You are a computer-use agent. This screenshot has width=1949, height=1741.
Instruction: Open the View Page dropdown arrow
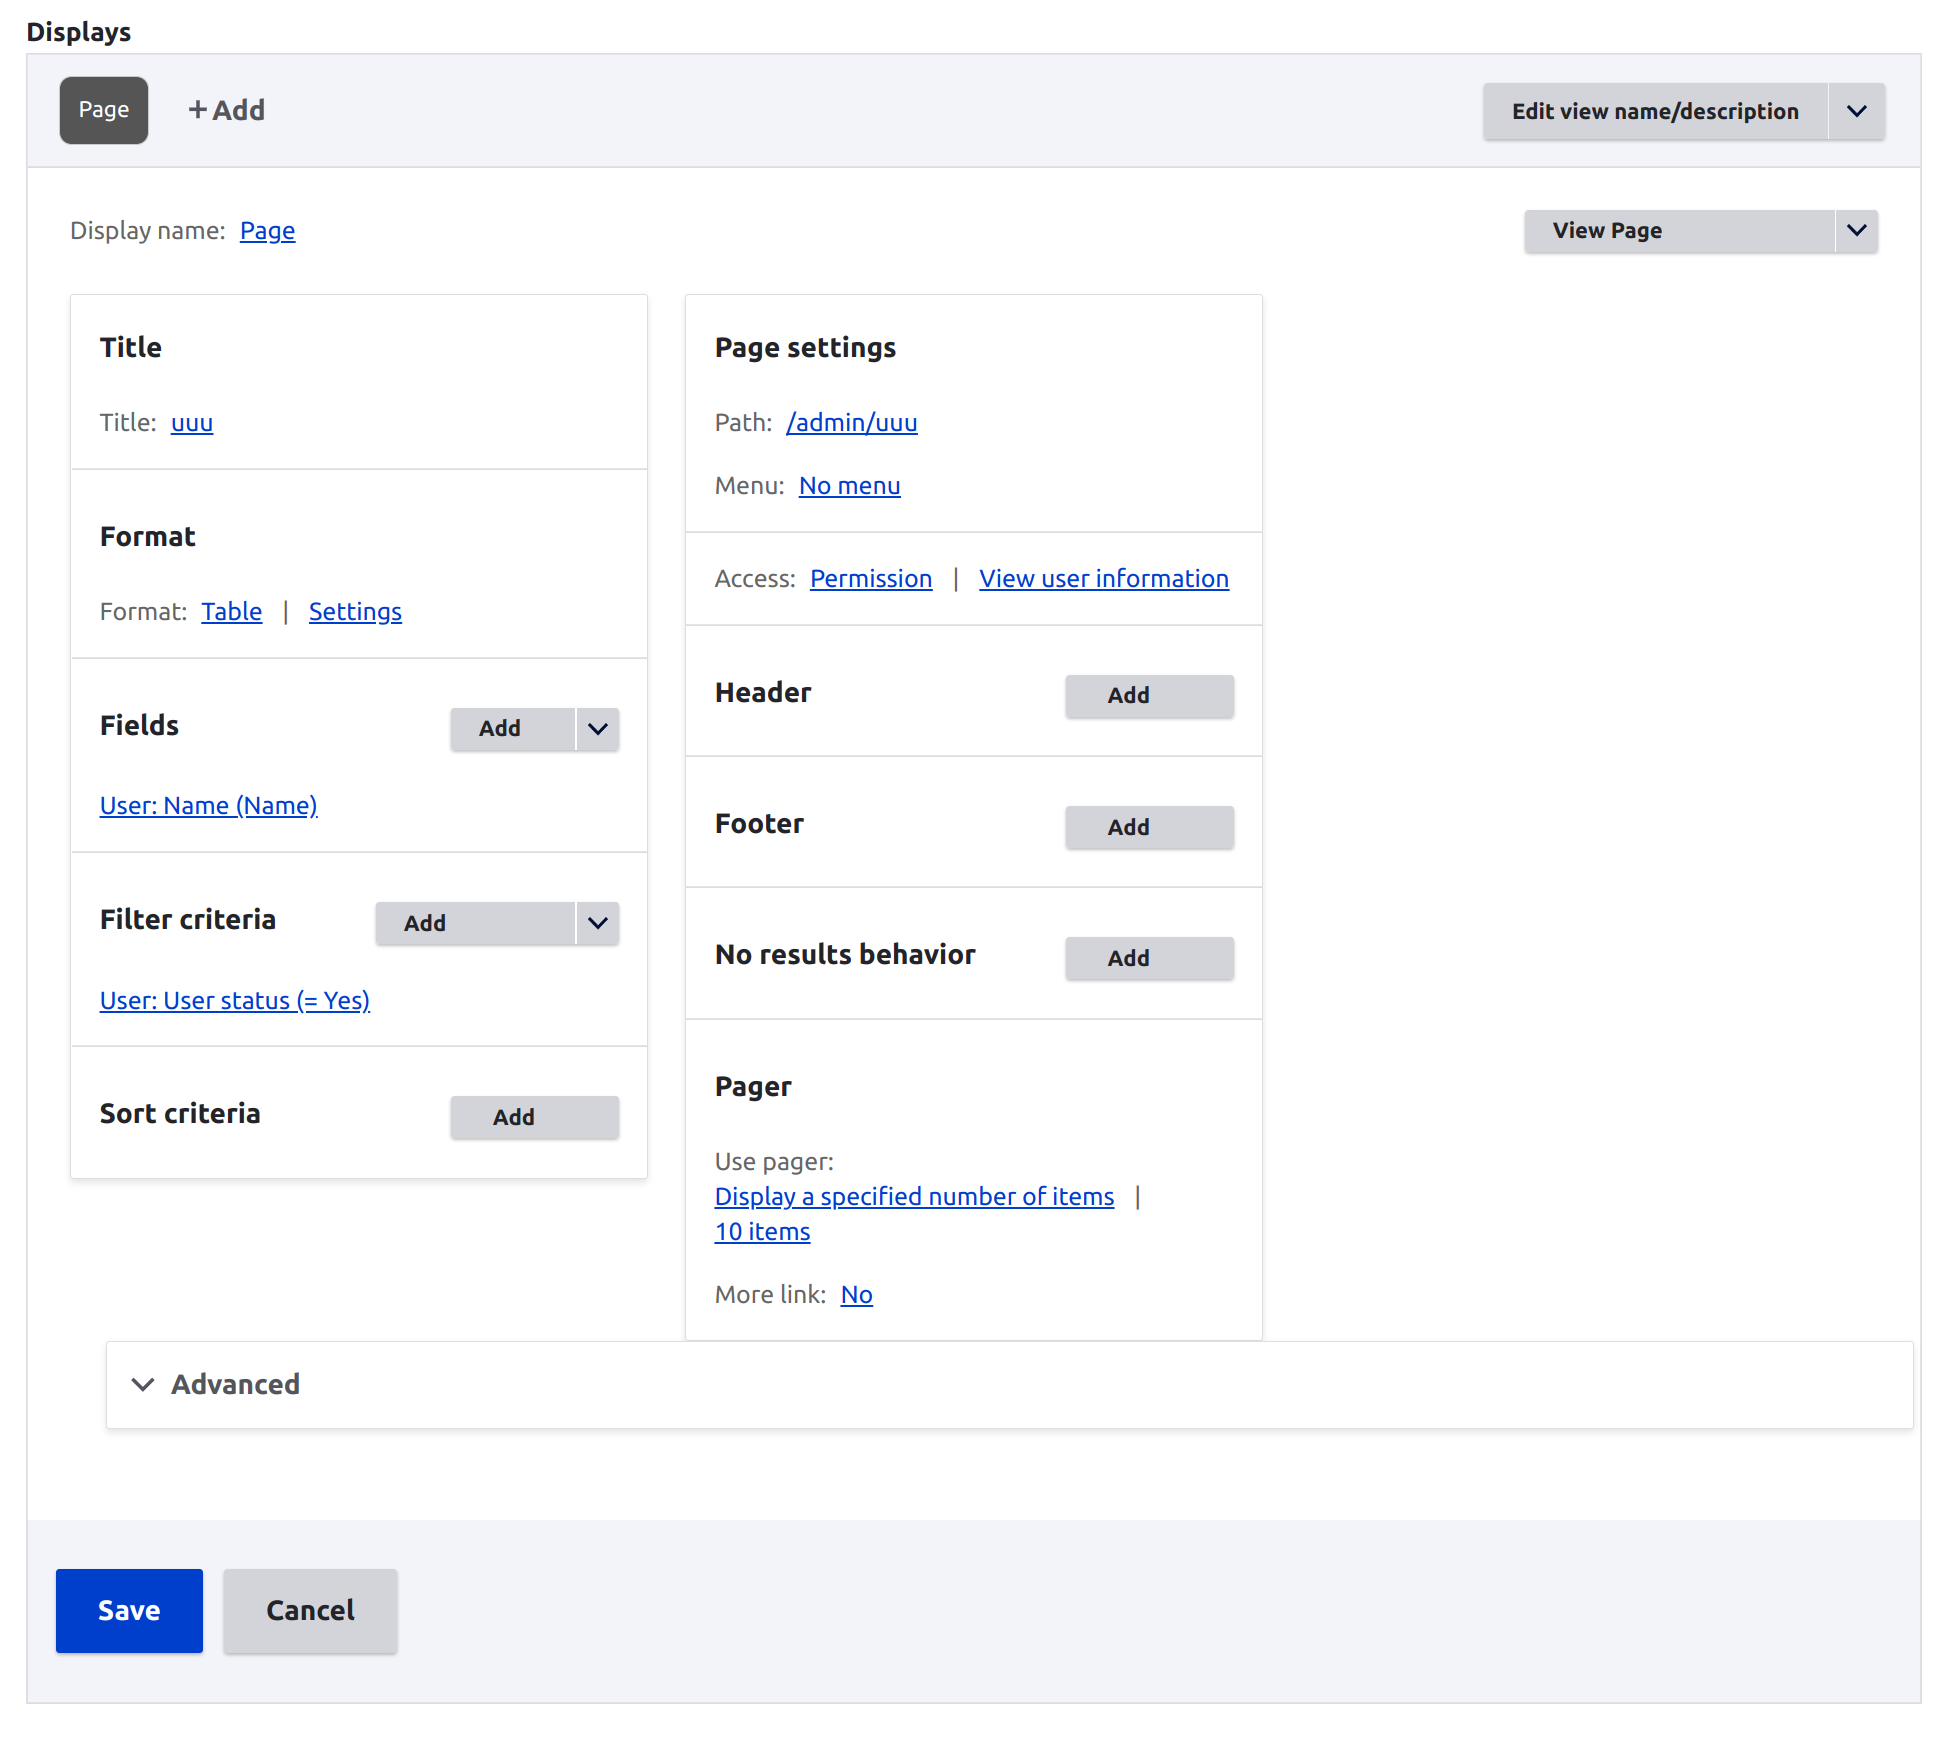click(x=1857, y=231)
